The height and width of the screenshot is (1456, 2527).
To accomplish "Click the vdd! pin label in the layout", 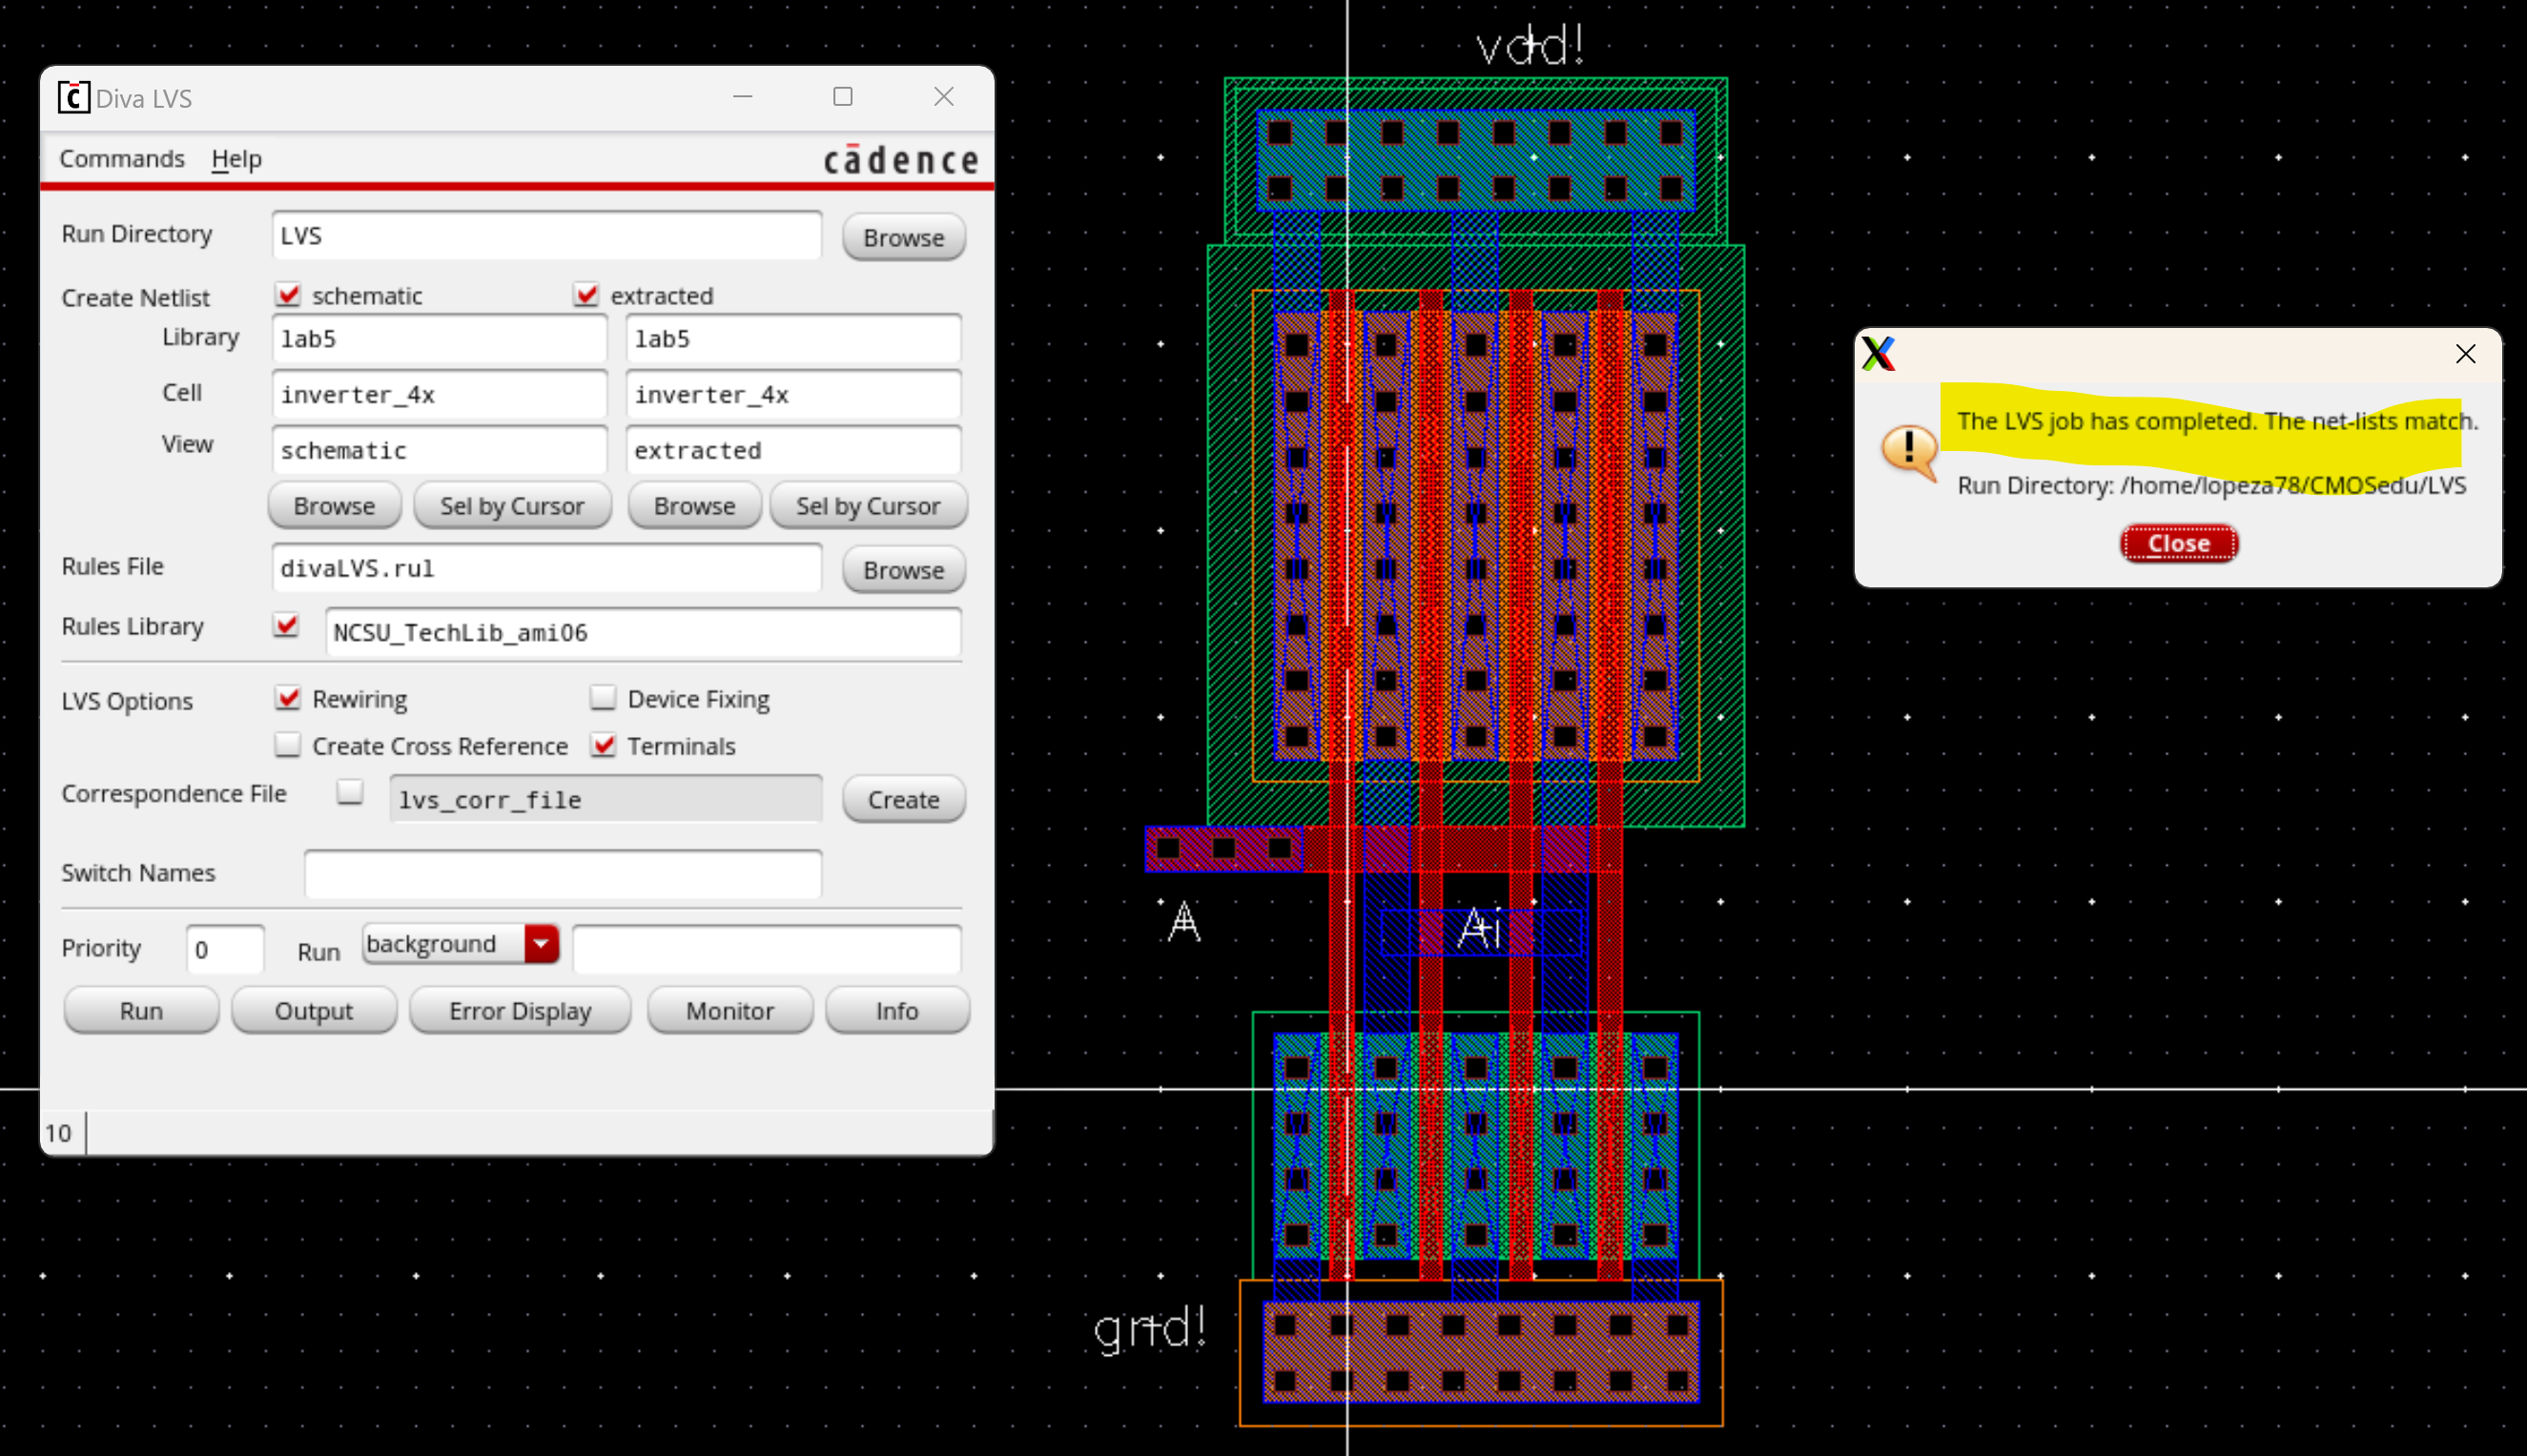I will (1530, 46).
